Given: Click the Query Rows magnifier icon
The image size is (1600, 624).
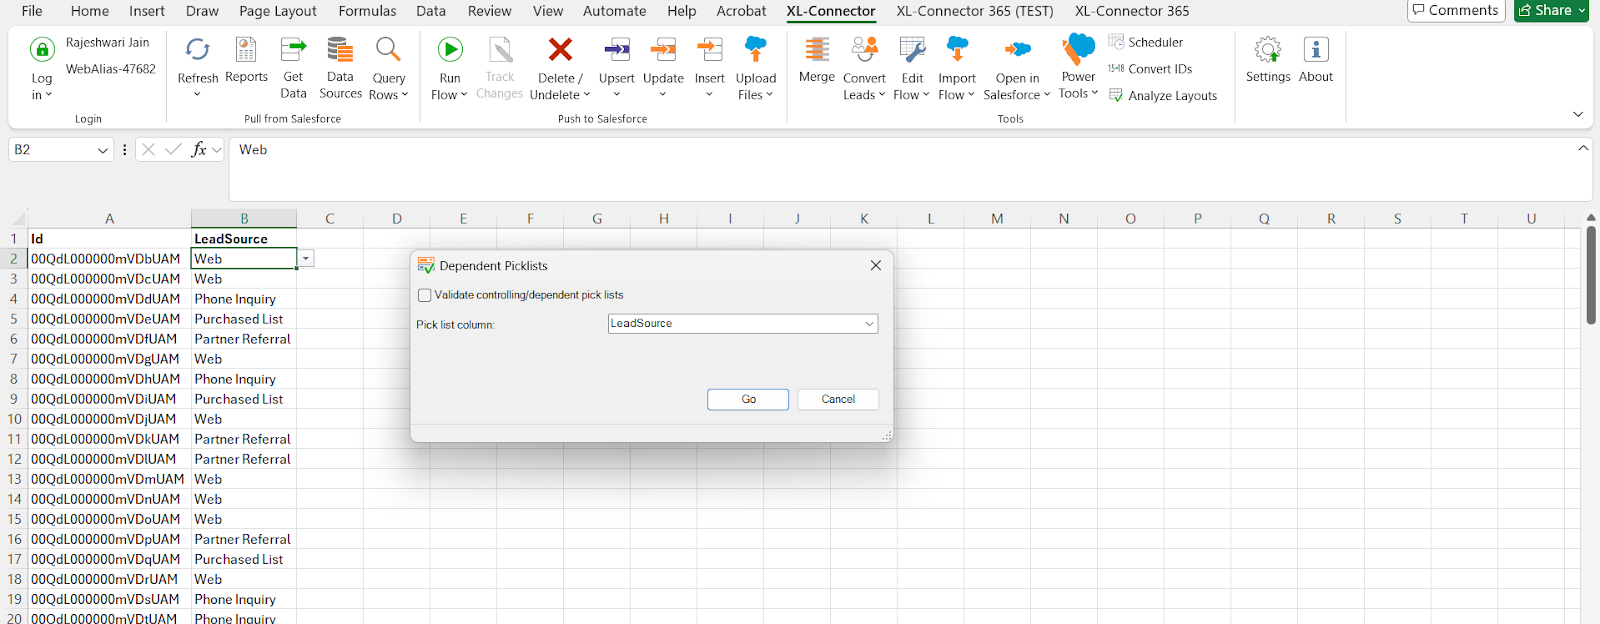Looking at the screenshot, I should click(388, 50).
